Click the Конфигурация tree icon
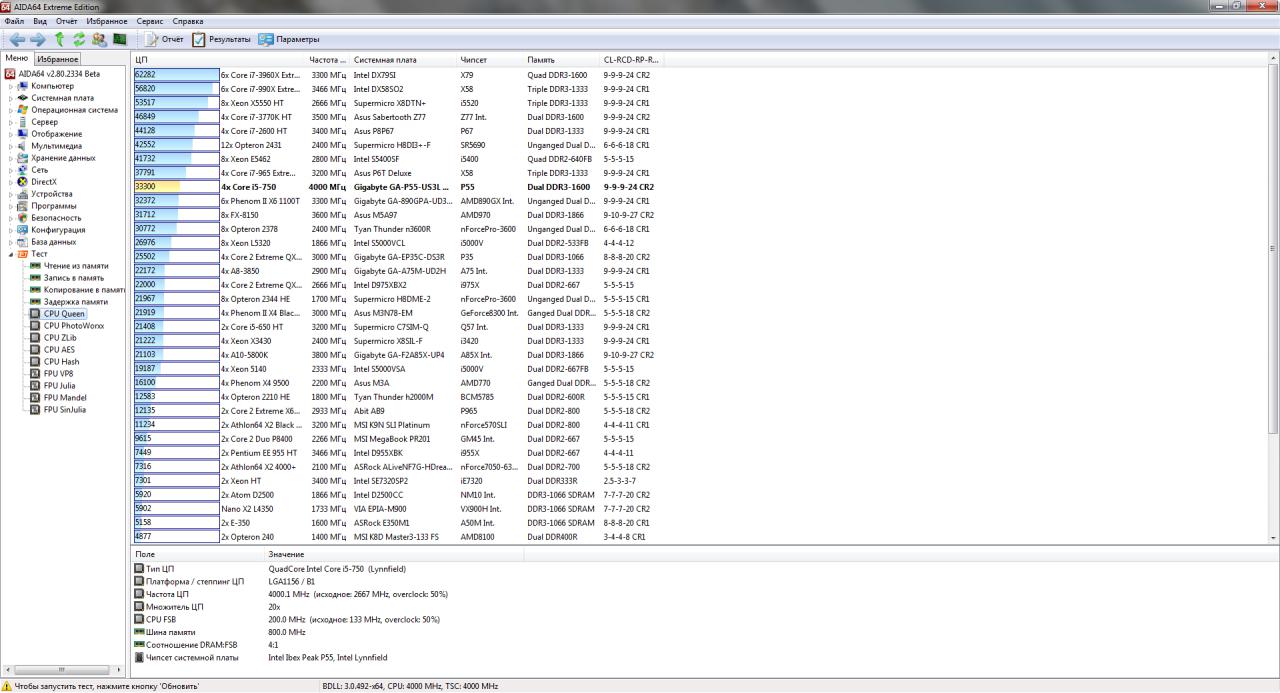 pyautogui.click(x=23, y=230)
